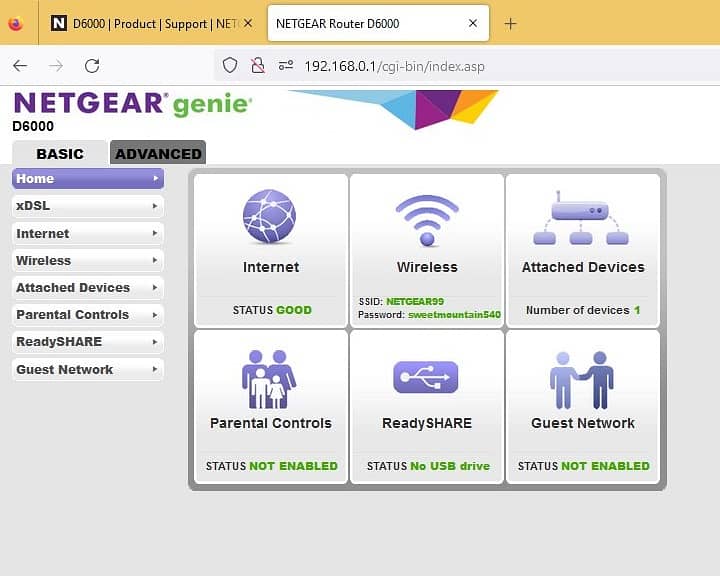Open a new browser tab
720x576 pixels.
[x=510, y=23]
